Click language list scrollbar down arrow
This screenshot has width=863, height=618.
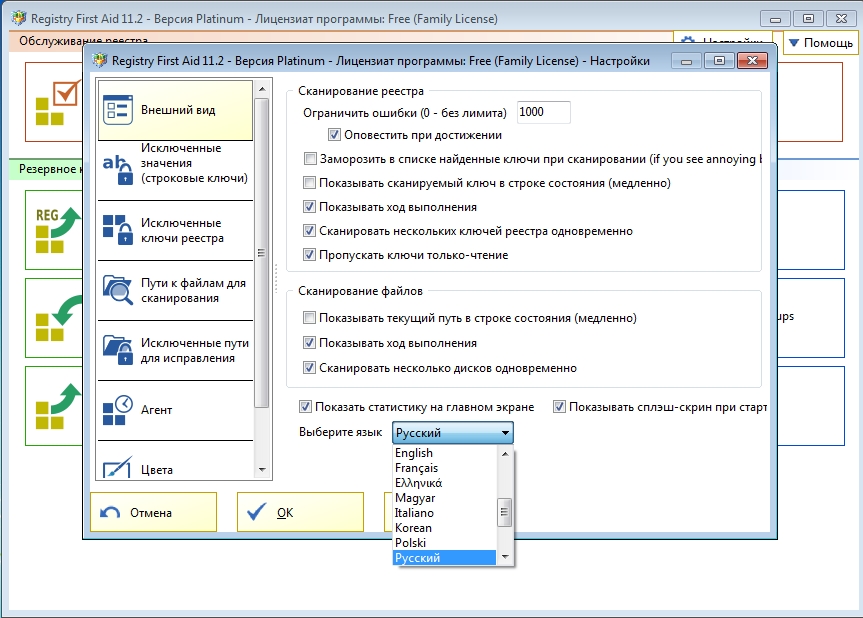[x=505, y=557]
